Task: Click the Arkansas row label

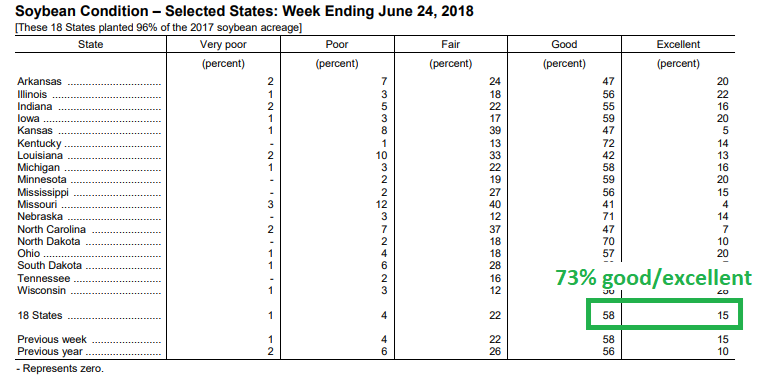Action: 40,82
